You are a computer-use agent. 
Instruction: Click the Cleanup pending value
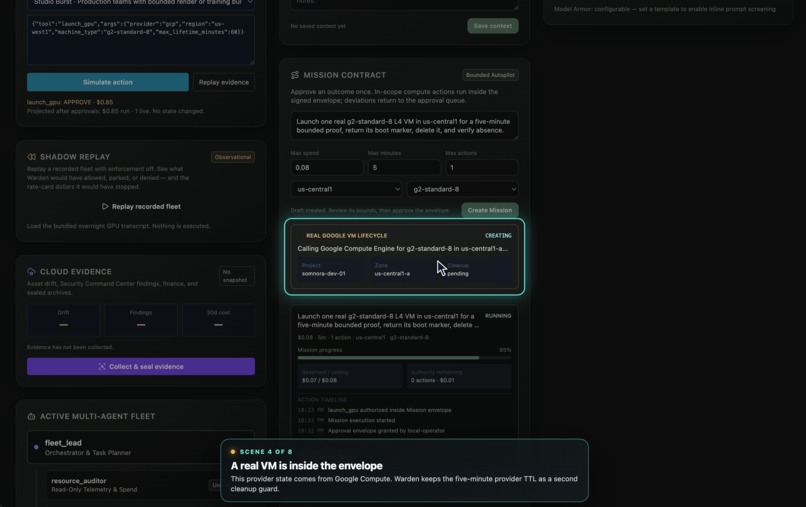[x=457, y=274]
